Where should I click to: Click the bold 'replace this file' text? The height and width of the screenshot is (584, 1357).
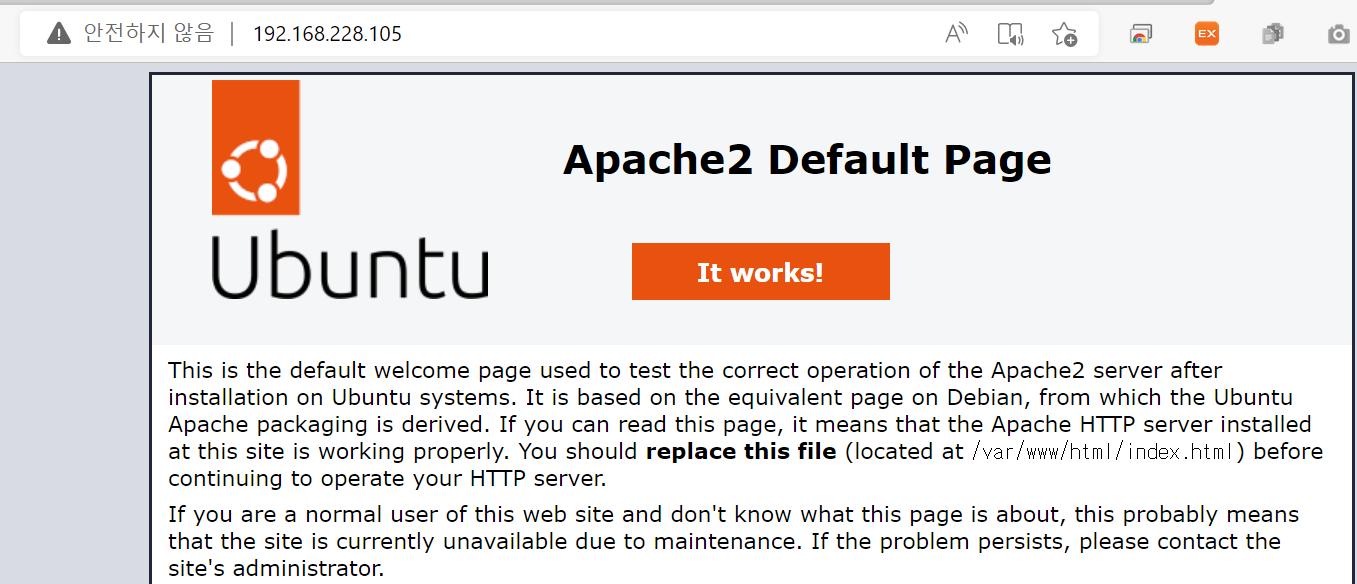(741, 452)
